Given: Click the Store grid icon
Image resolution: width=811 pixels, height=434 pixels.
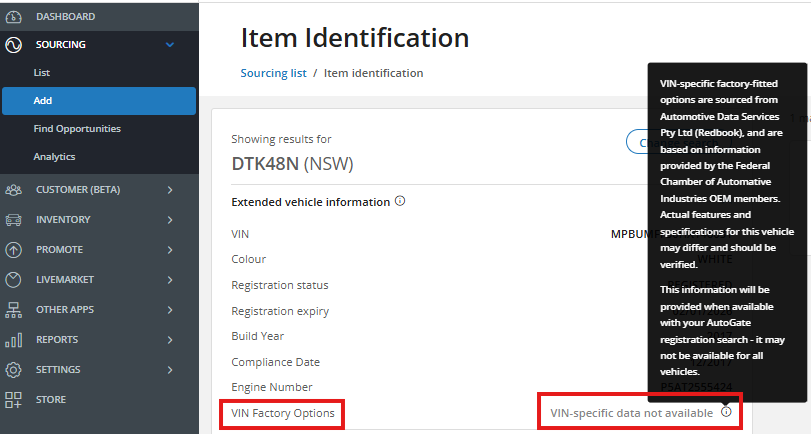Looking at the screenshot, I should [x=14, y=399].
